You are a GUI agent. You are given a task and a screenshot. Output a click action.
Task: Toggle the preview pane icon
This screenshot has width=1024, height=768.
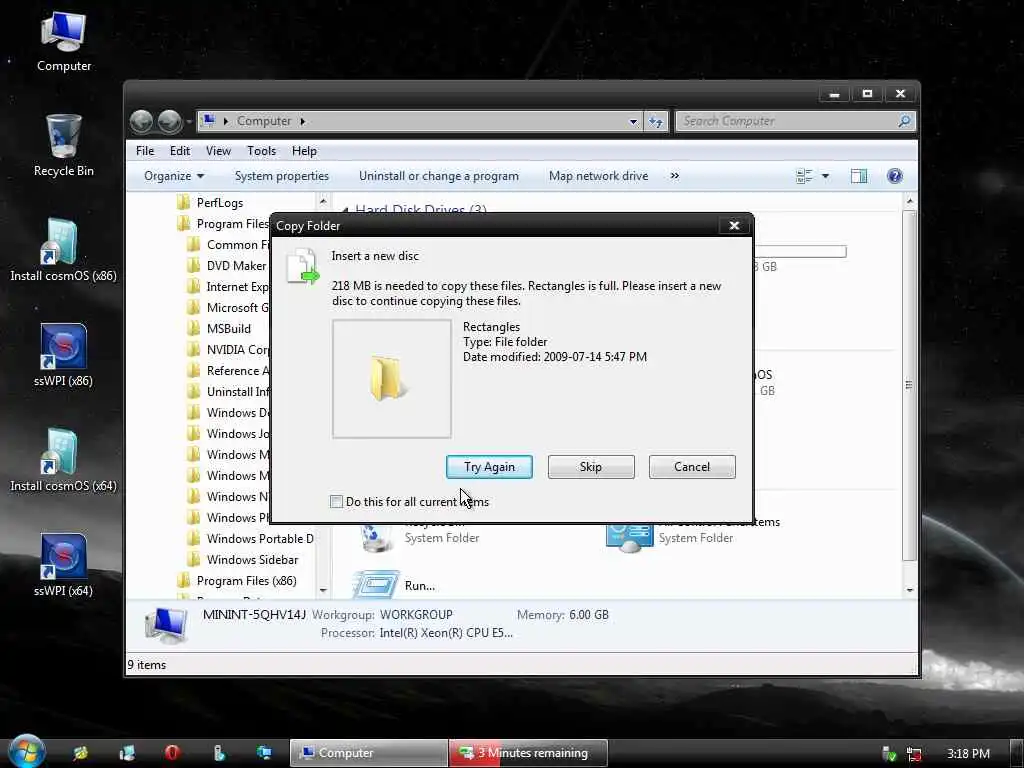click(859, 176)
